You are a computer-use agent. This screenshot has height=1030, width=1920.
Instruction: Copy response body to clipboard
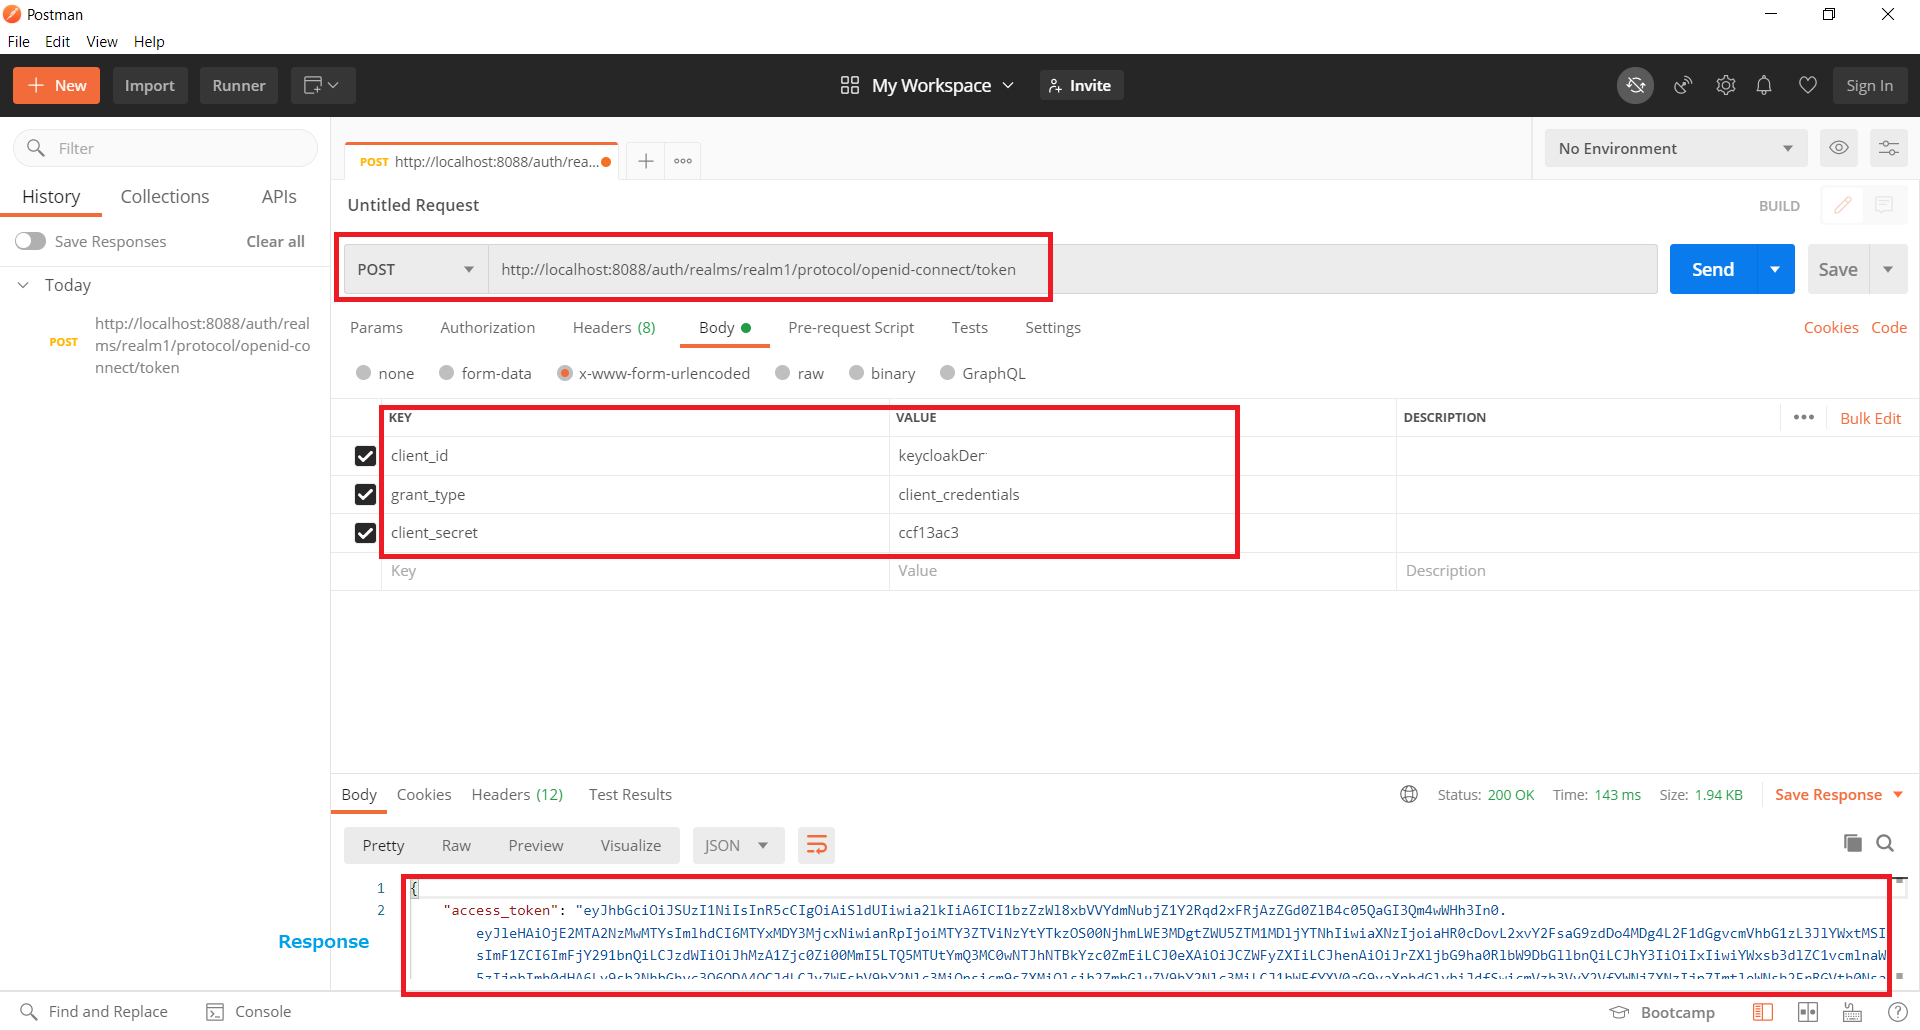tap(1852, 843)
